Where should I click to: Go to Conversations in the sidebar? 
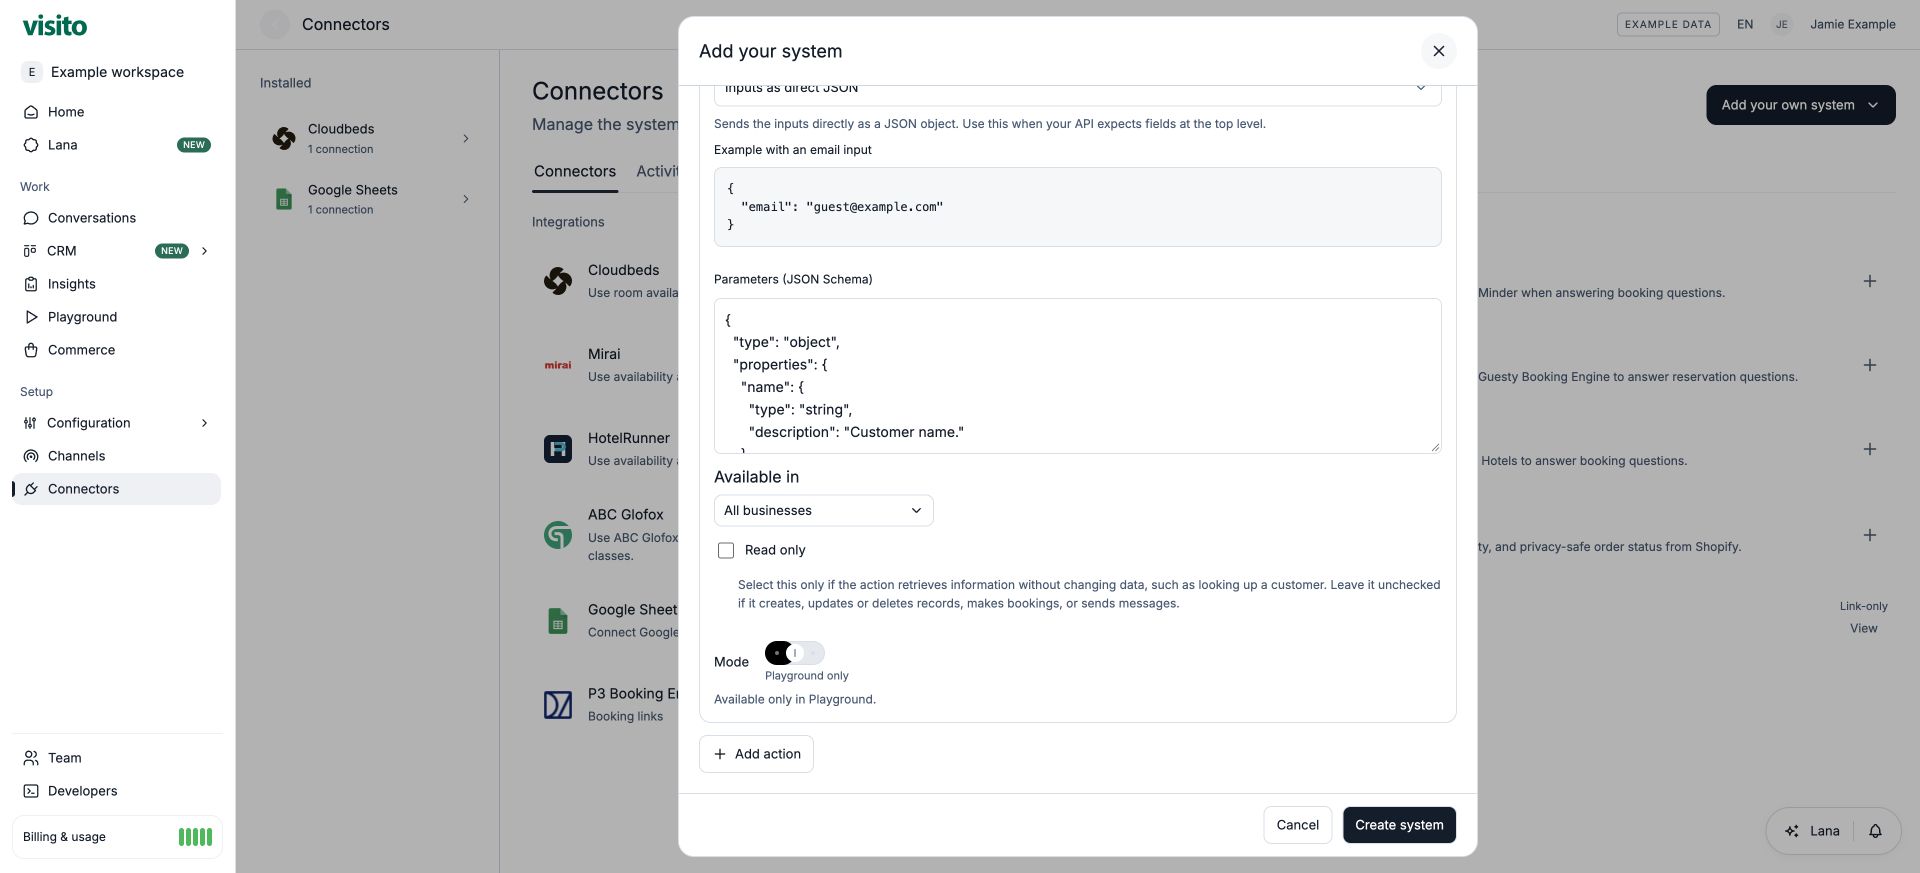click(116, 218)
